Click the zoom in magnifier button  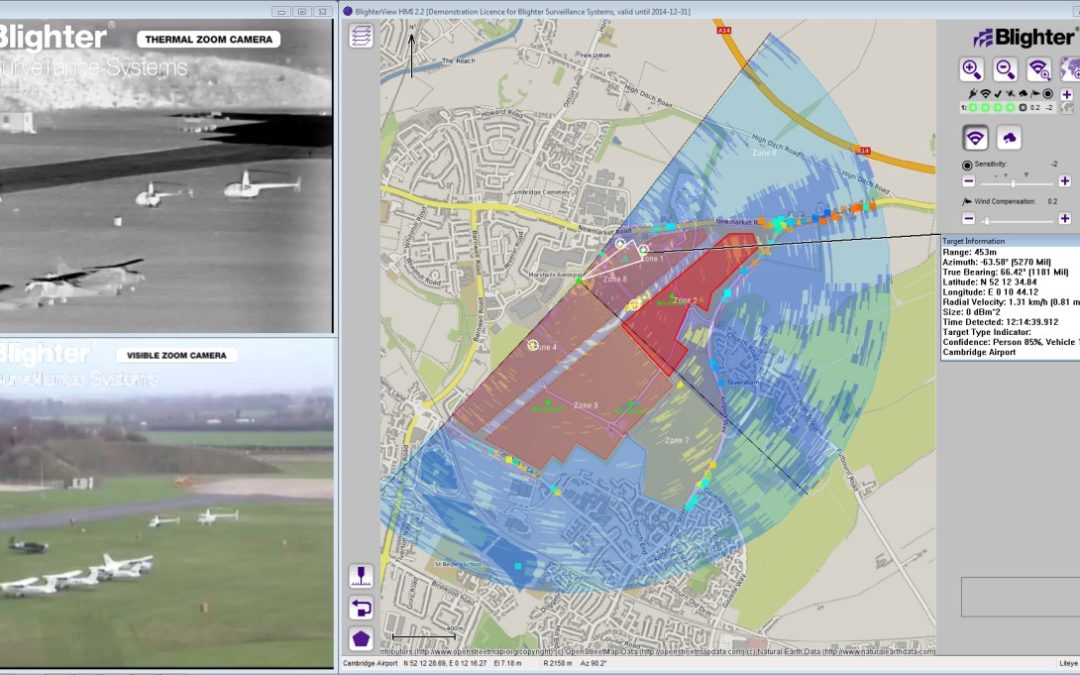pyautogui.click(x=971, y=70)
